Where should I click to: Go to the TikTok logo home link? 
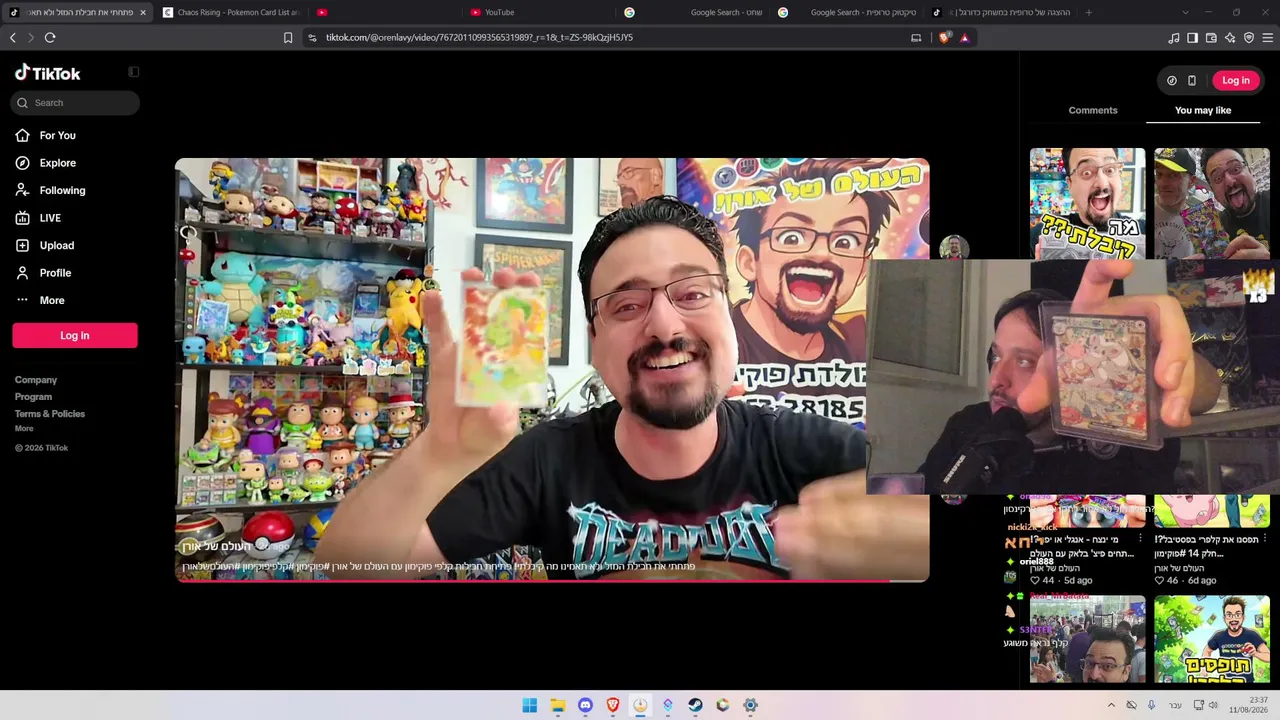(47, 73)
